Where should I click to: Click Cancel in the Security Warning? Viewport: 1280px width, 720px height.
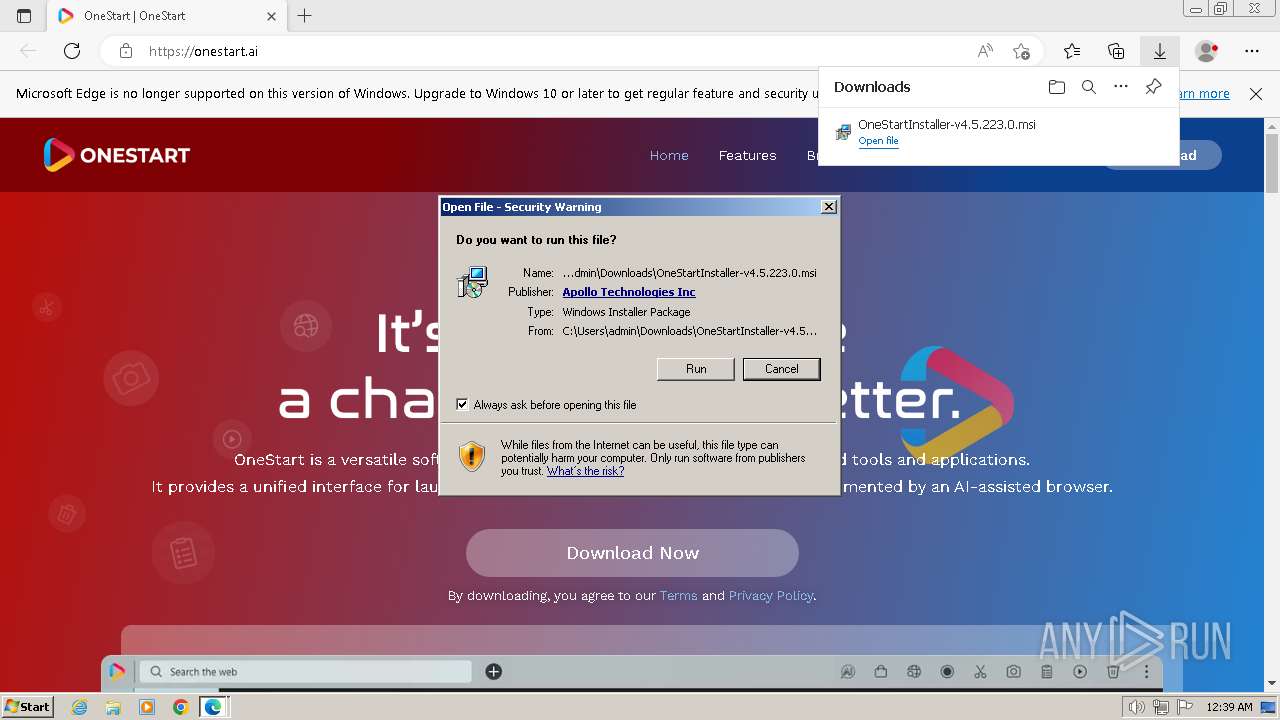[781, 369]
